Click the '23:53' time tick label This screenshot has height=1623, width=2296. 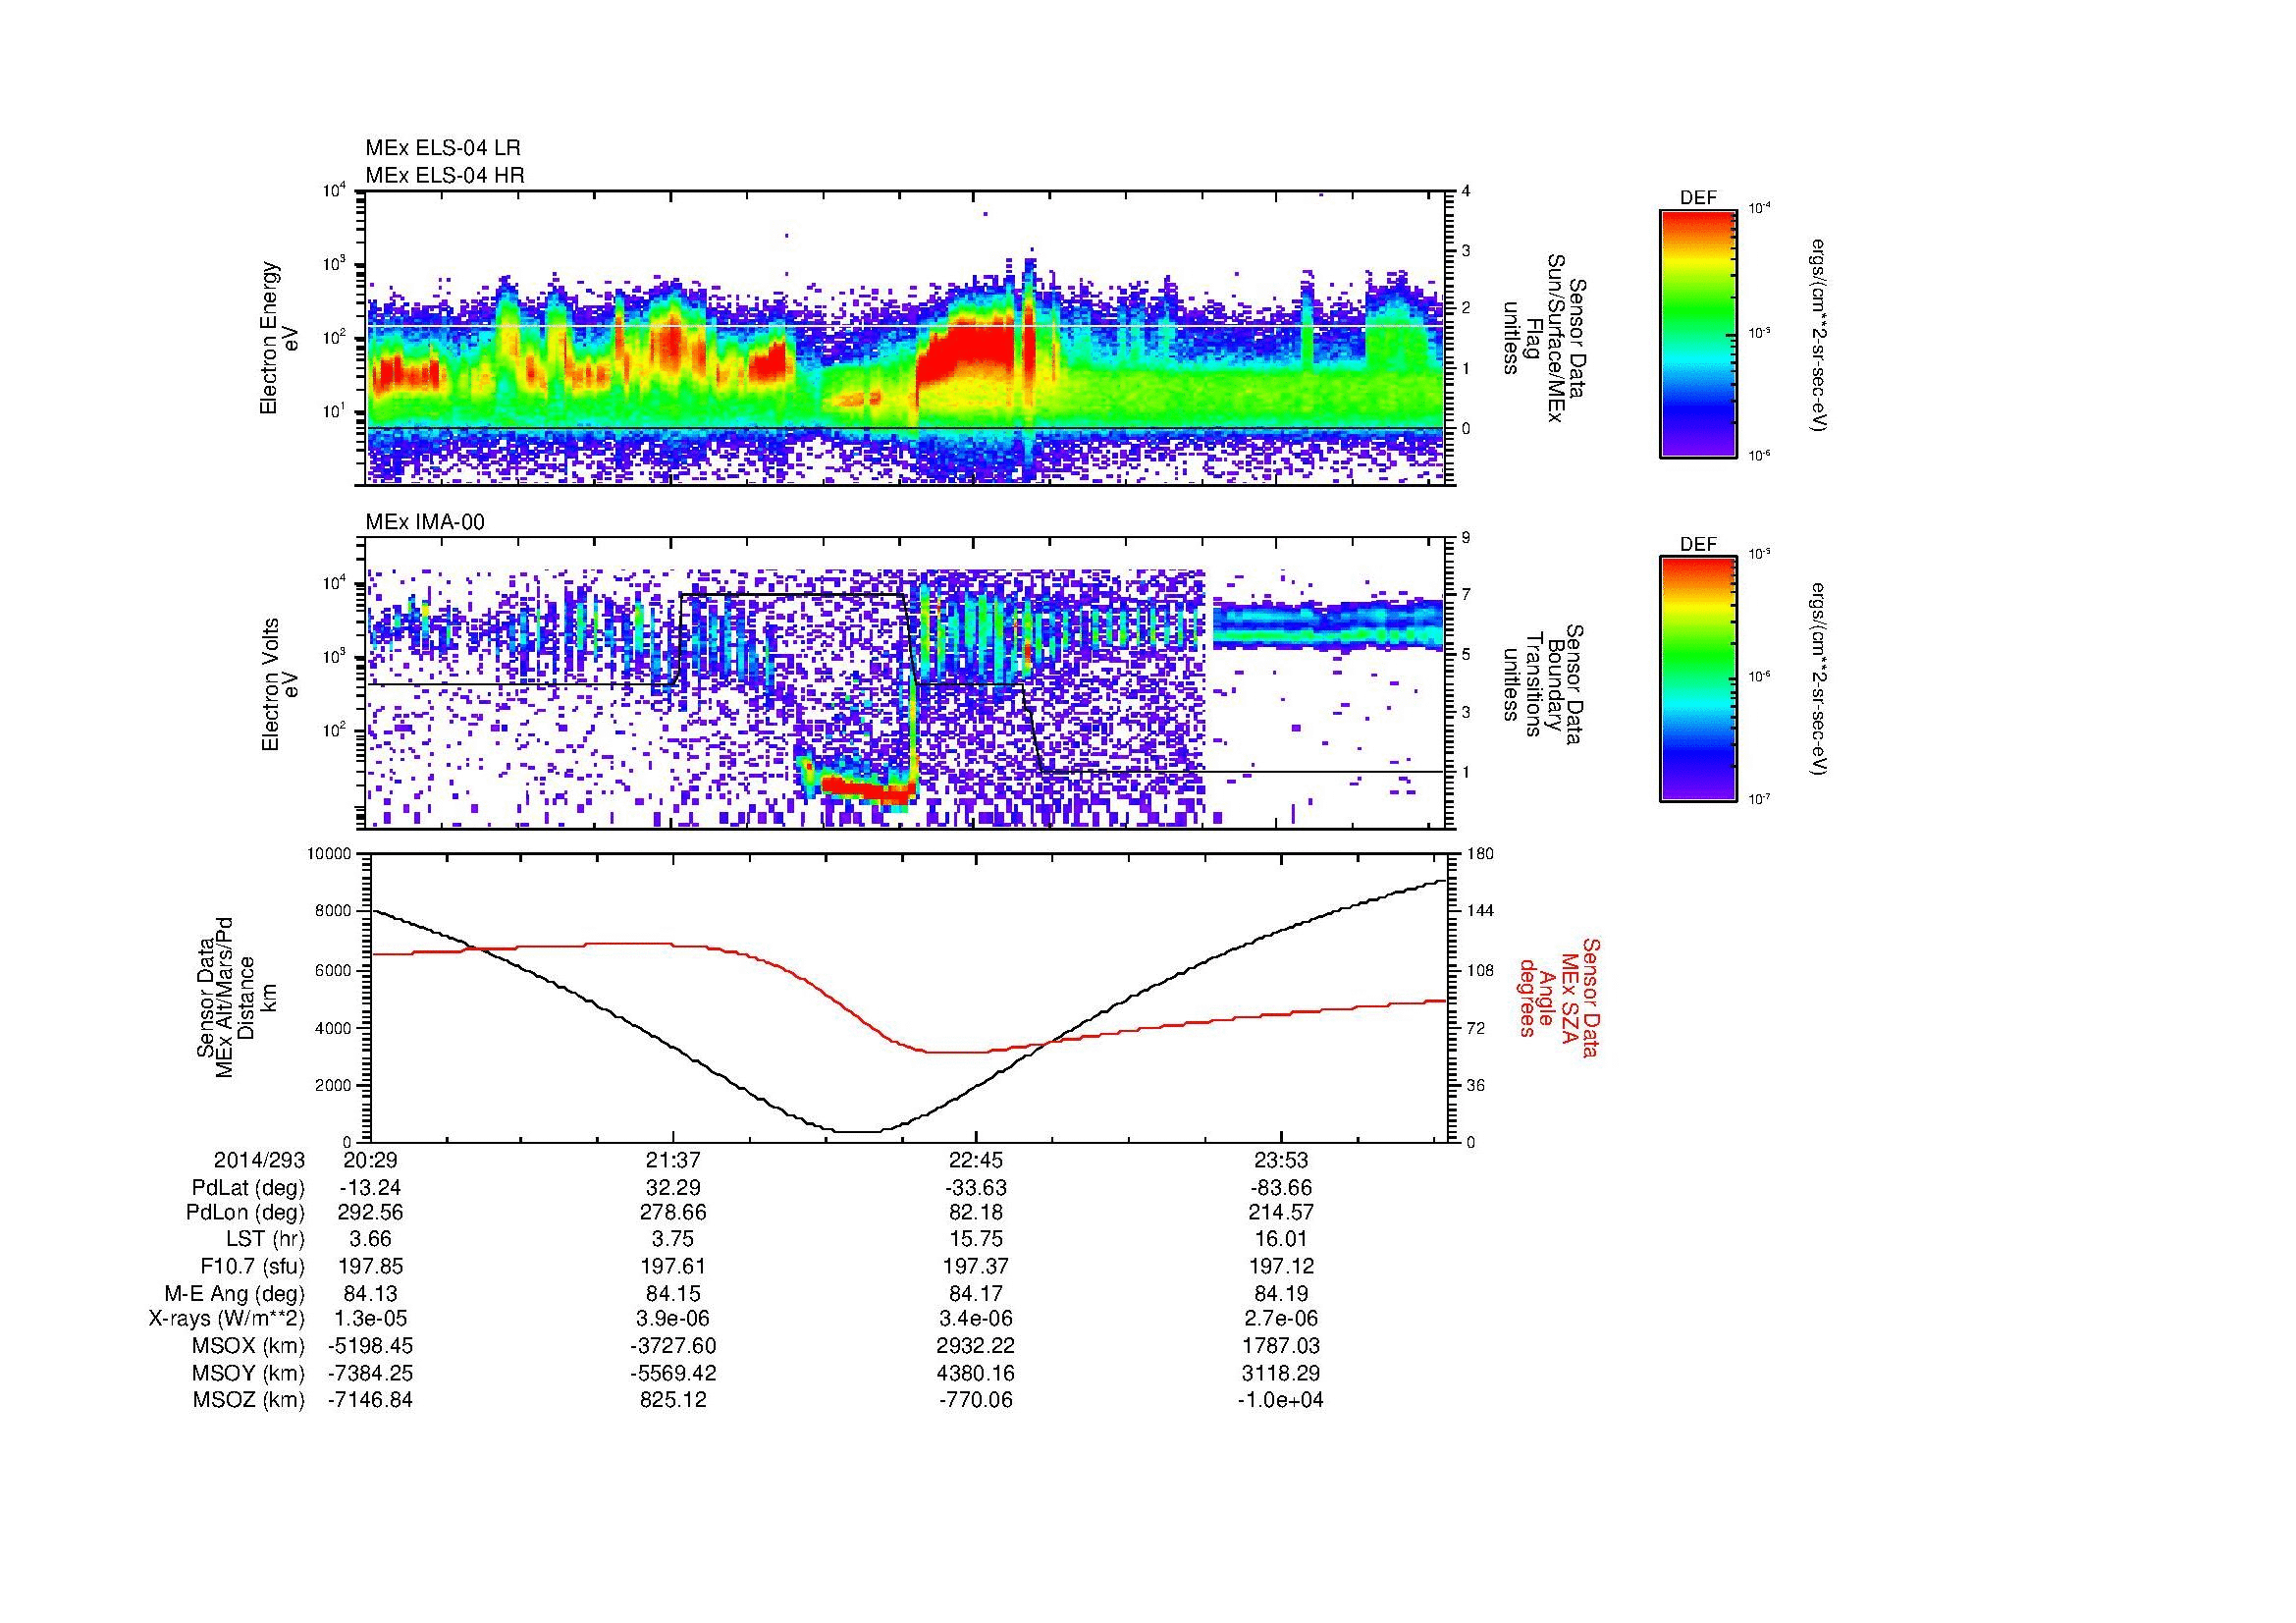(1281, 1161)
